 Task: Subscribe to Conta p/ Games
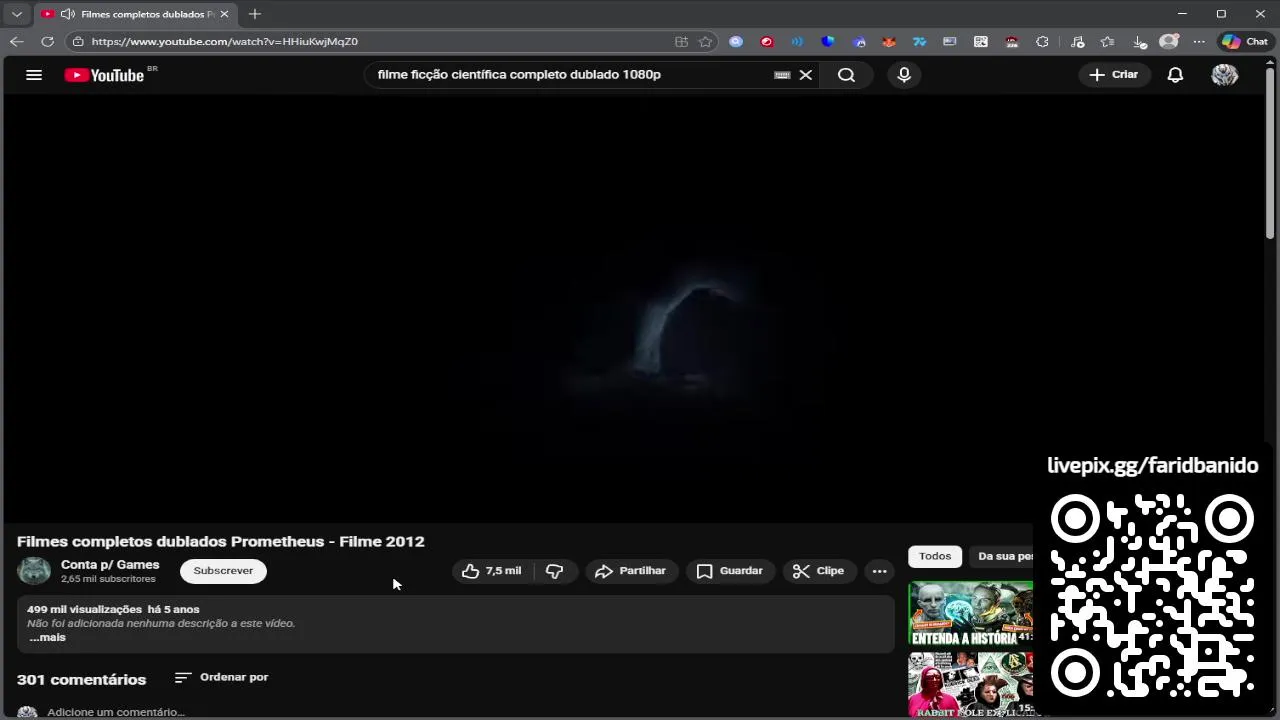coord(223,571)
